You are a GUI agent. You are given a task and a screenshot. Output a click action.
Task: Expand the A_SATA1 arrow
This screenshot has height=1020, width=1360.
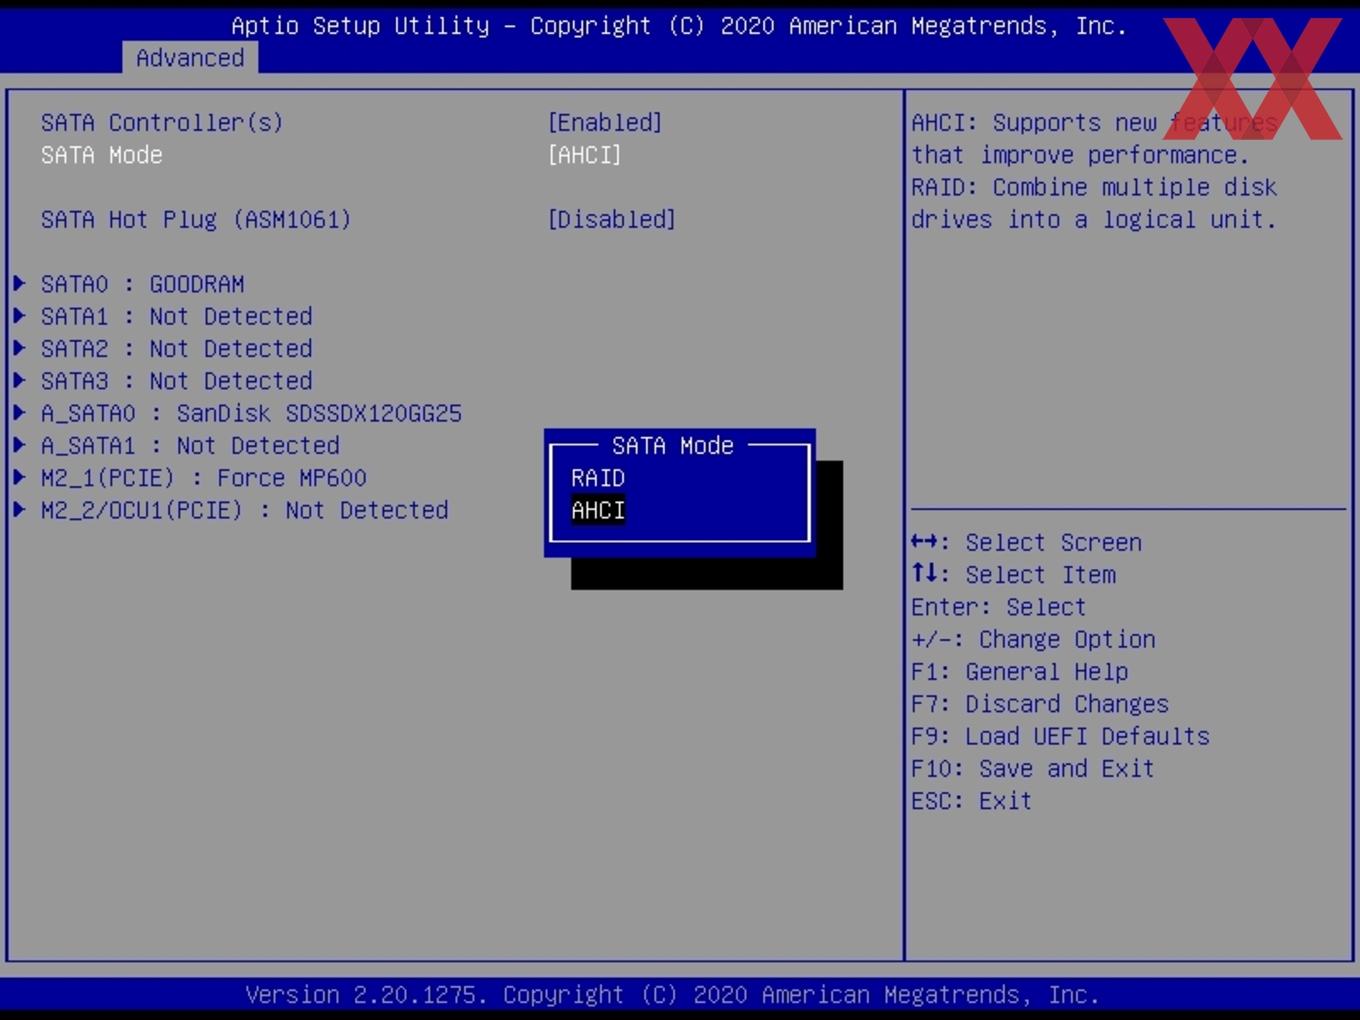(x=19, y=445)
